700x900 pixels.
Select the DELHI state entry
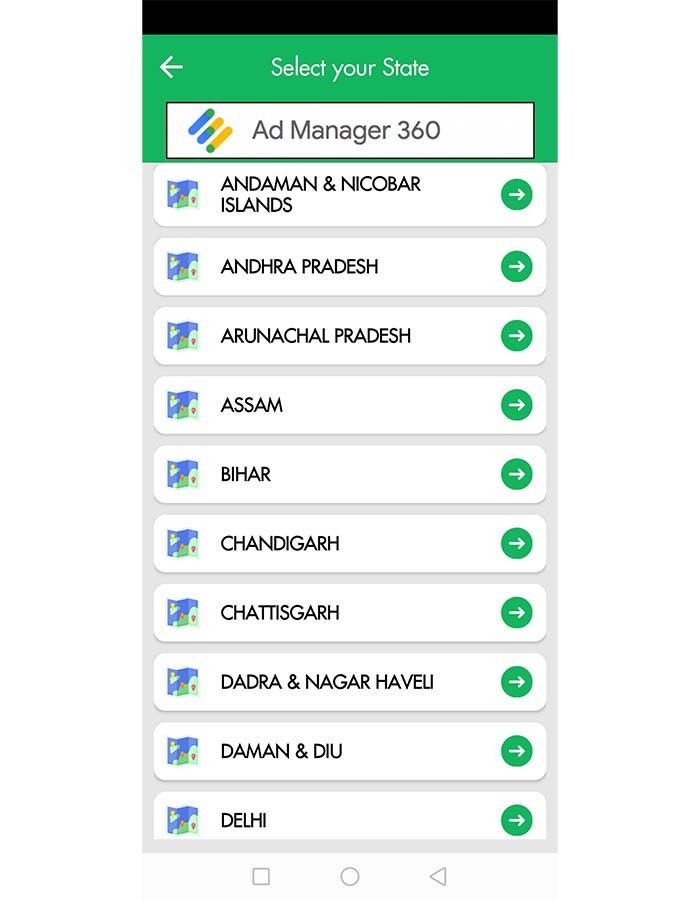tap(350, 816)
